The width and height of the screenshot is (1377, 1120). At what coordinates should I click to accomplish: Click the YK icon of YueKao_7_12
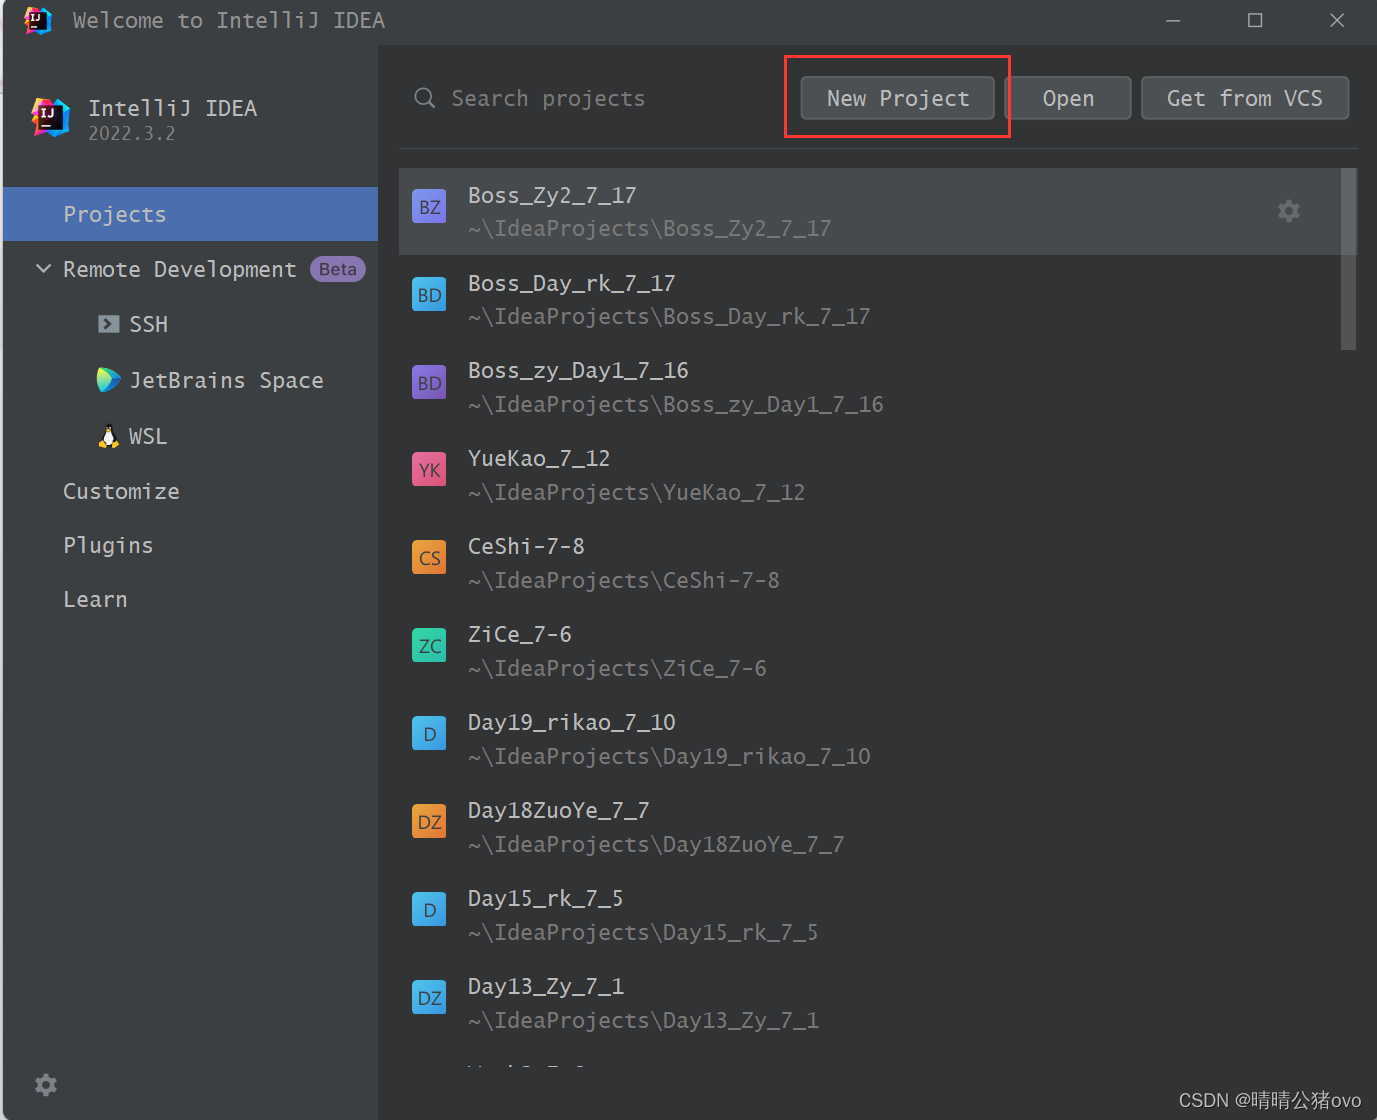[x=429, y=470]
